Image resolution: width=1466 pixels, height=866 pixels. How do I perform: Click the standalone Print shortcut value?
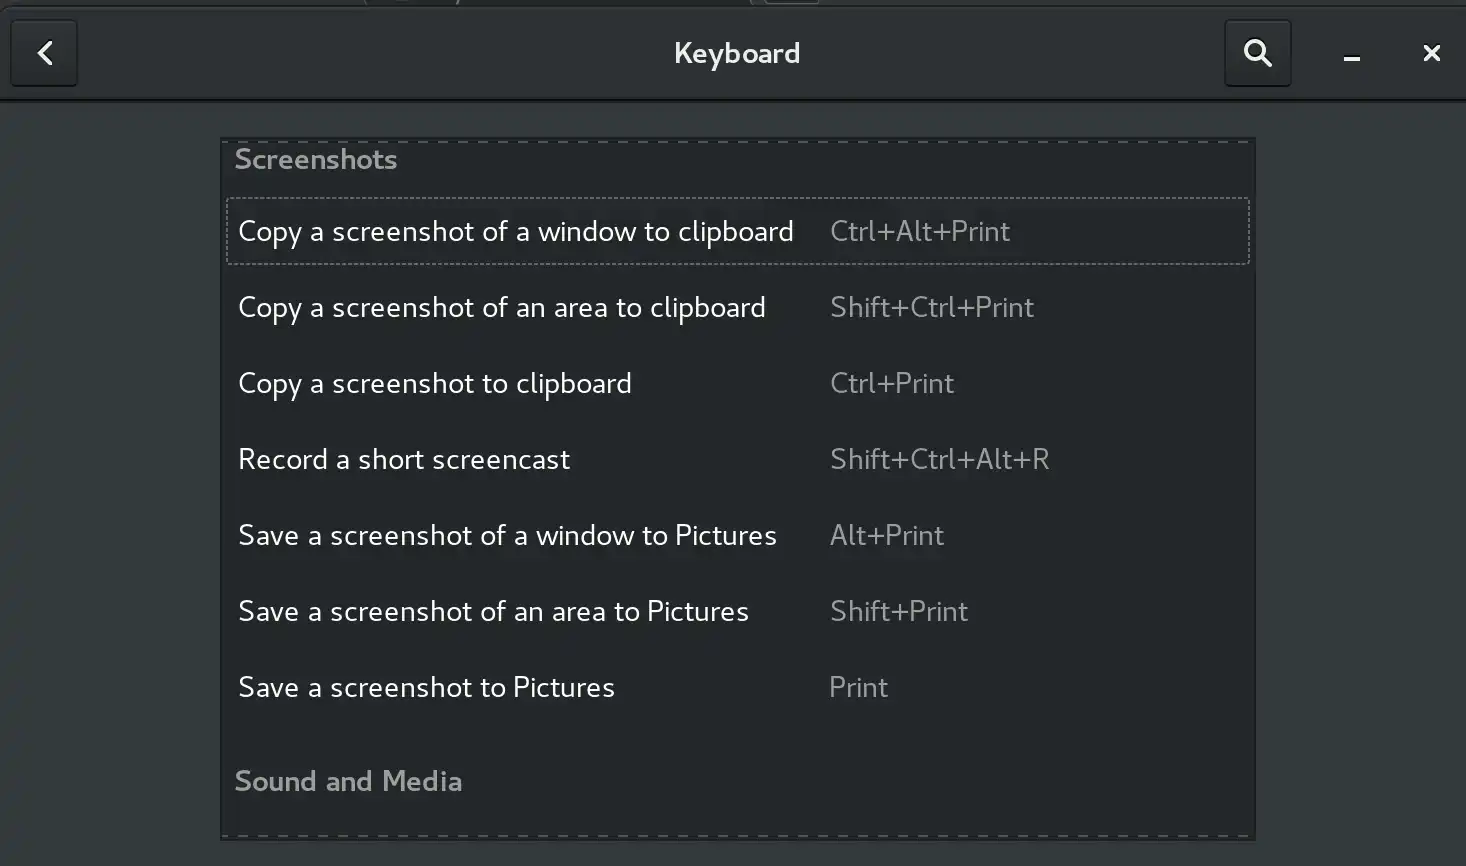(x=858, y=688)
